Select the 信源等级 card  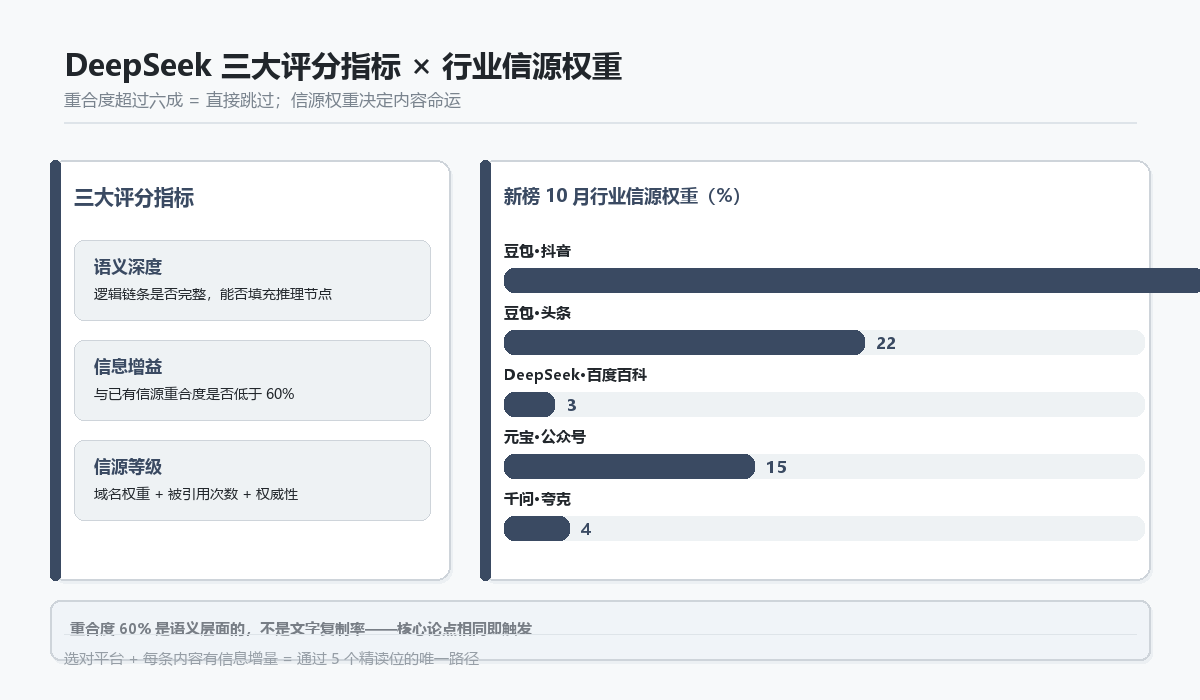point(252,480)
